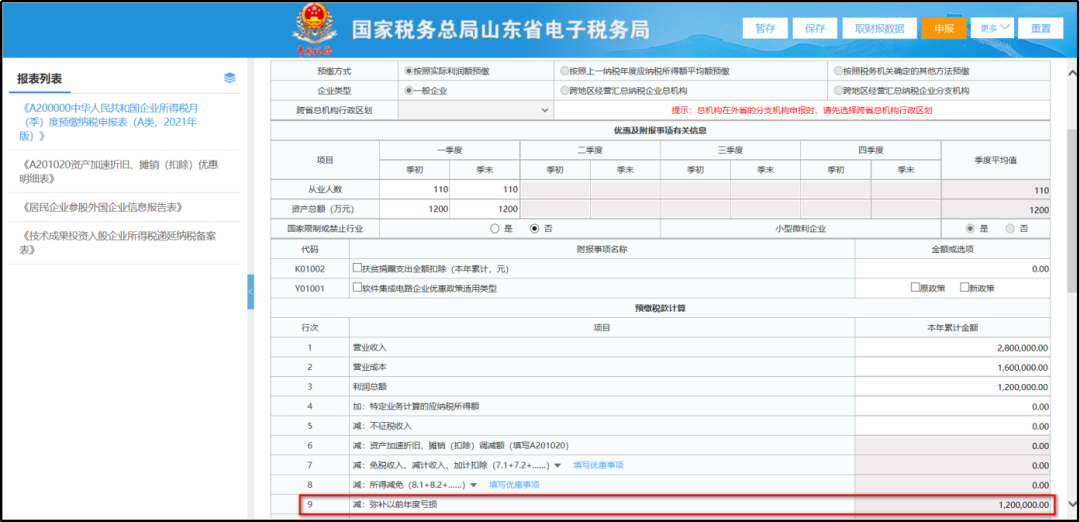Click the 取财报数据 button
This screenshot has height=522, width=1080.
coord(880,28)
